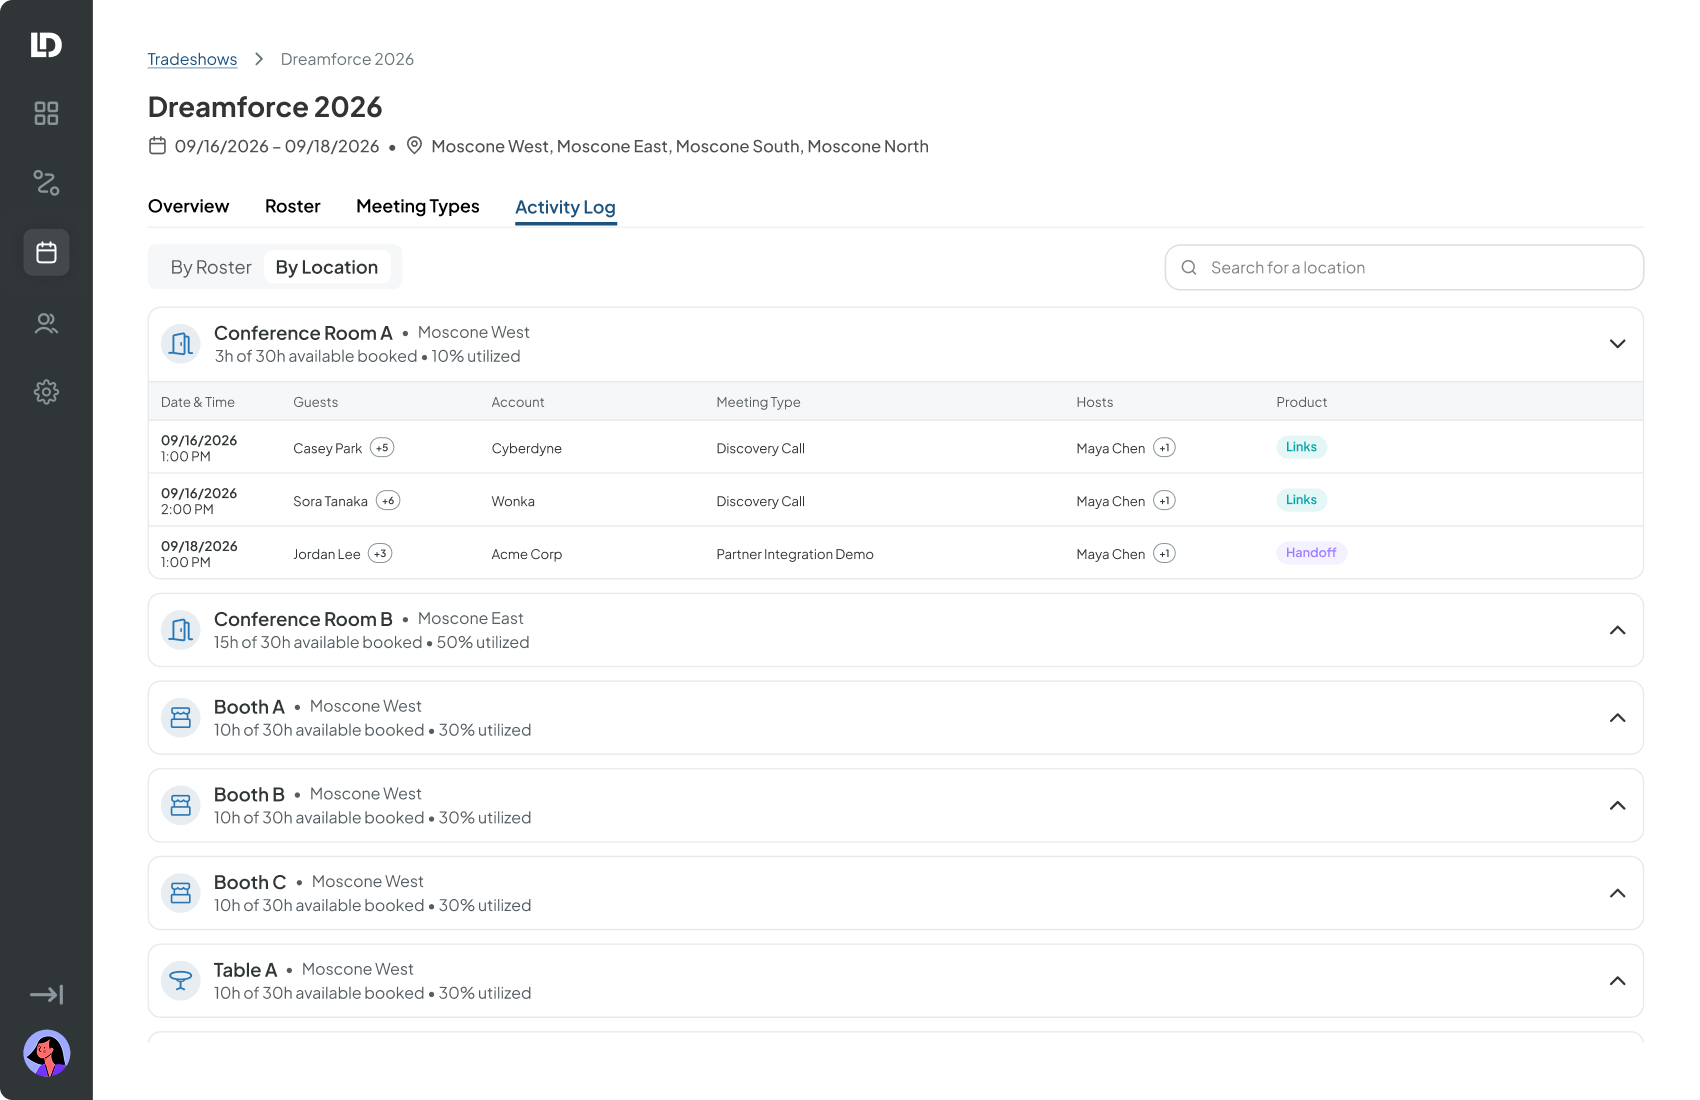Click the Partner Integration Demo meeting type
Viewport: 1700px width, 1100px height.
[x=795, y=554]
